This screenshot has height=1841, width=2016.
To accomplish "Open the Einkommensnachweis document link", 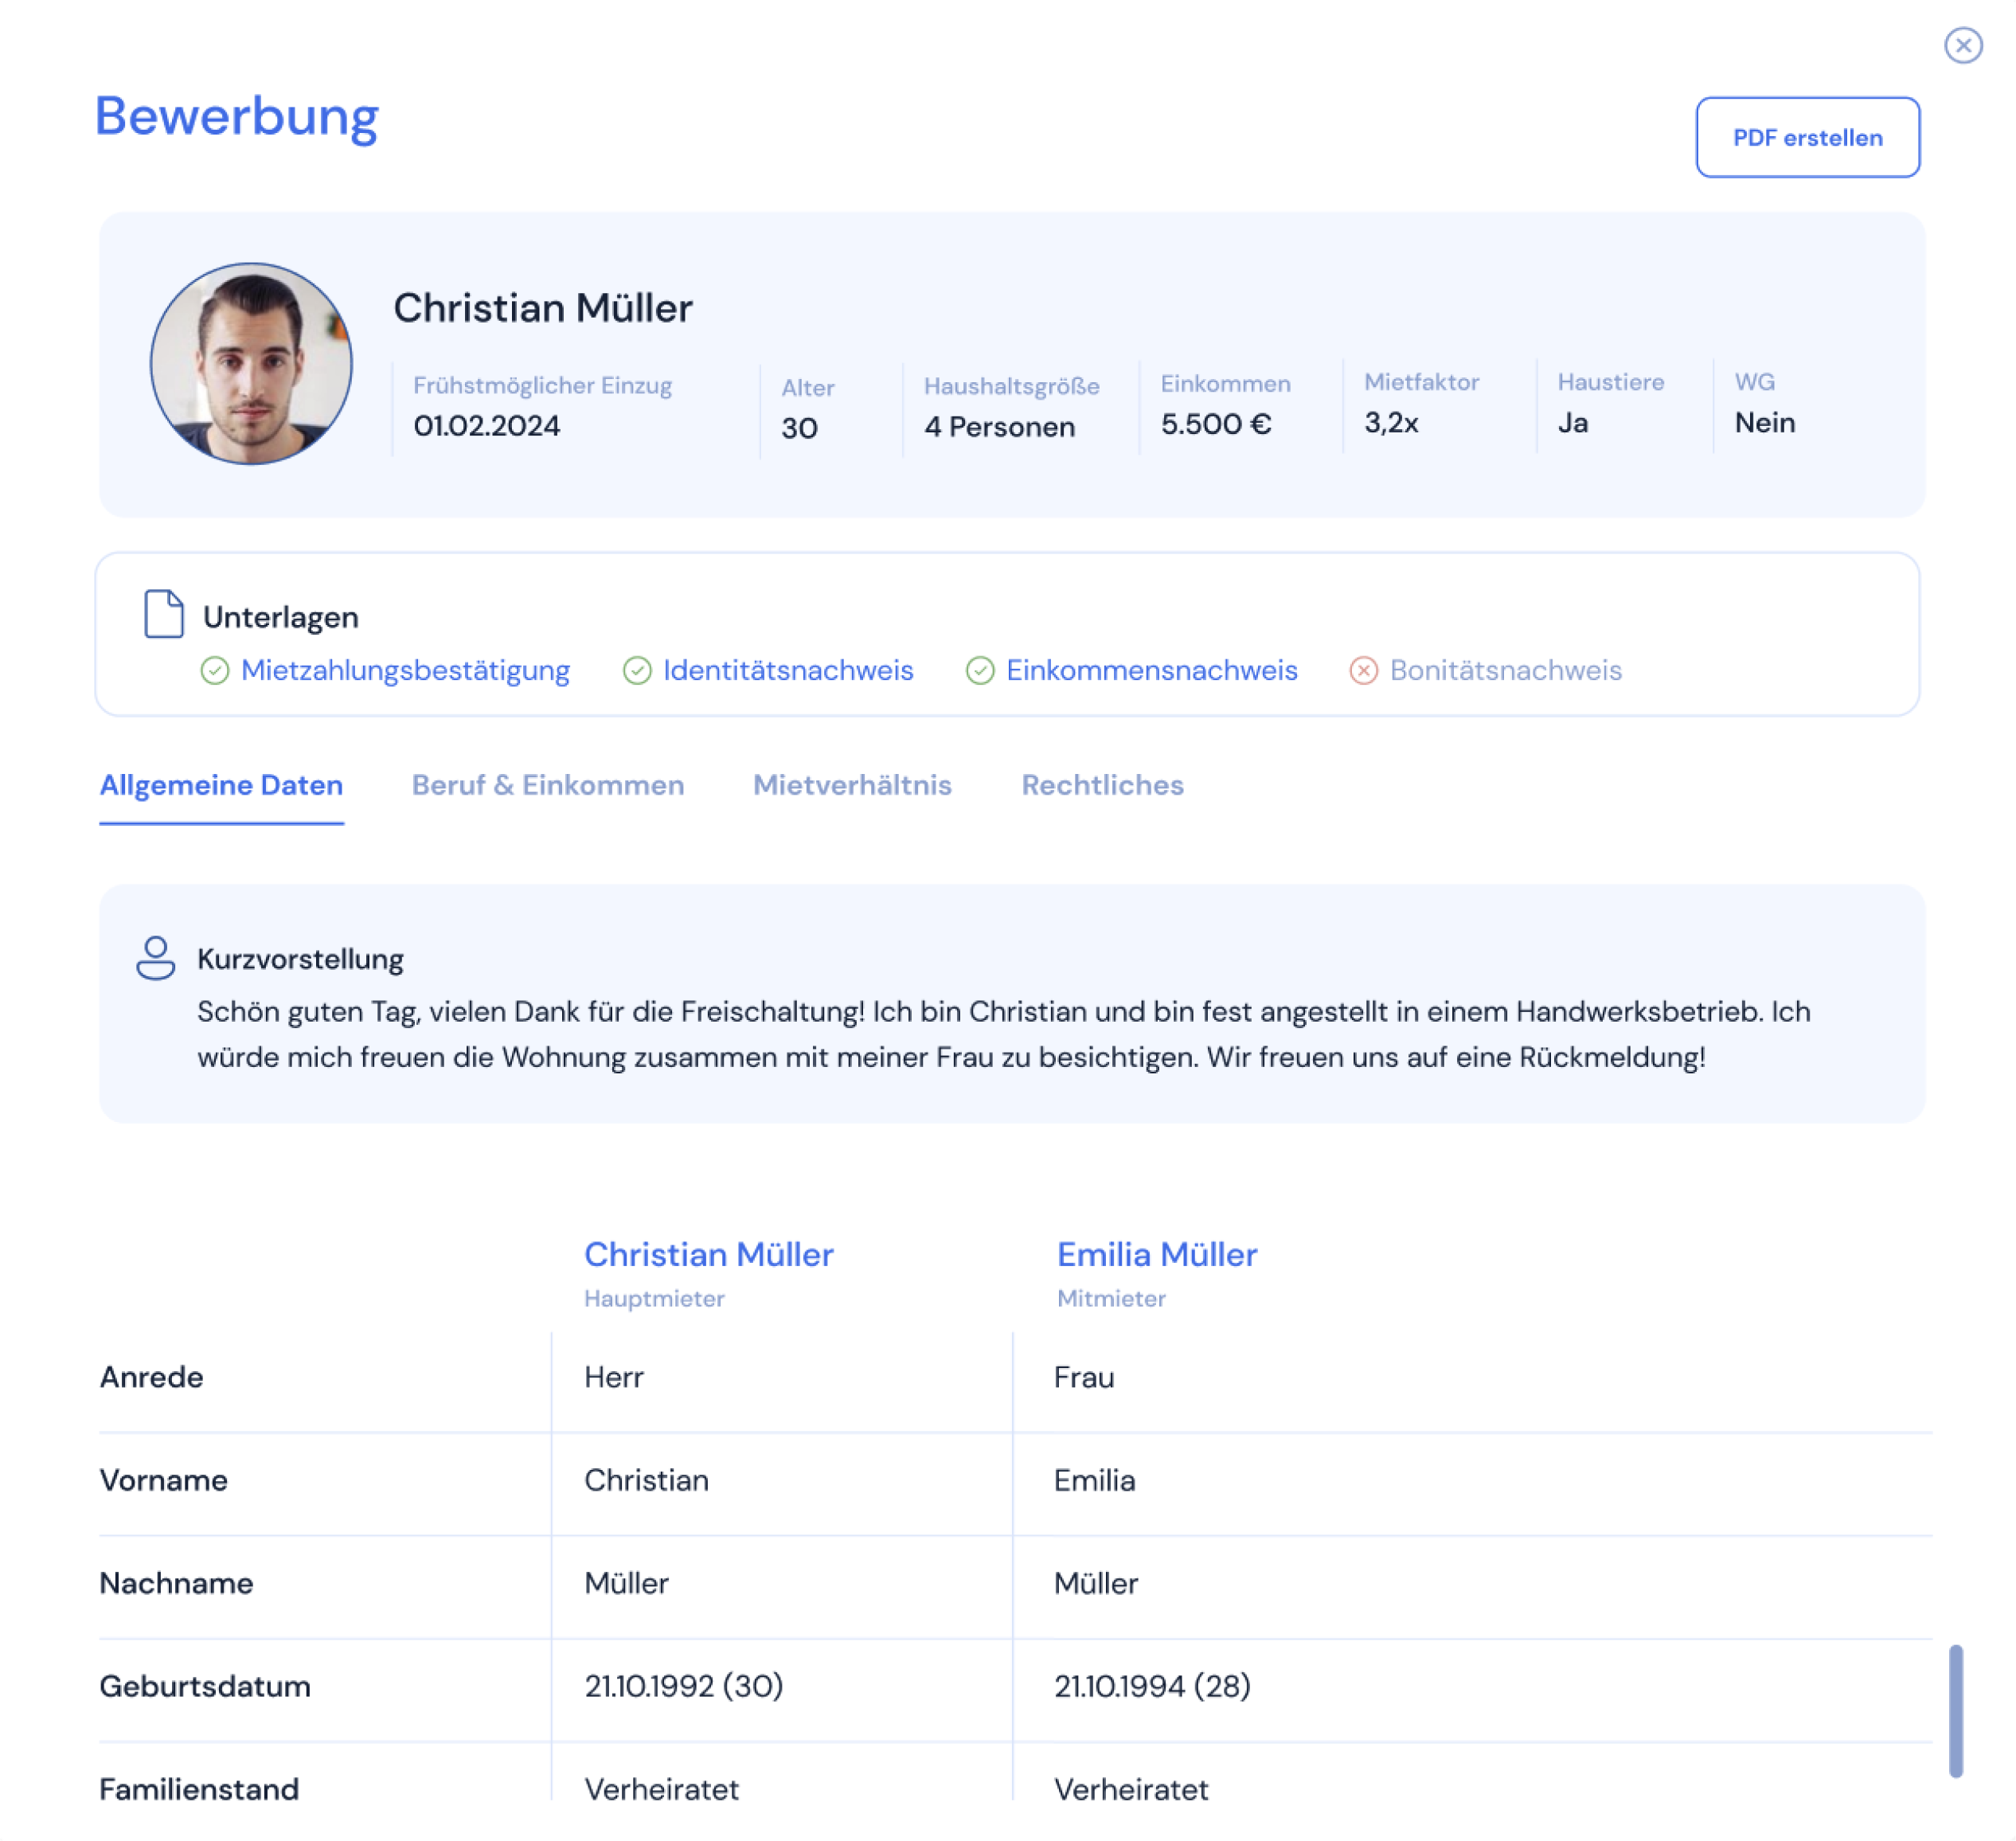I will [1151, 670].
